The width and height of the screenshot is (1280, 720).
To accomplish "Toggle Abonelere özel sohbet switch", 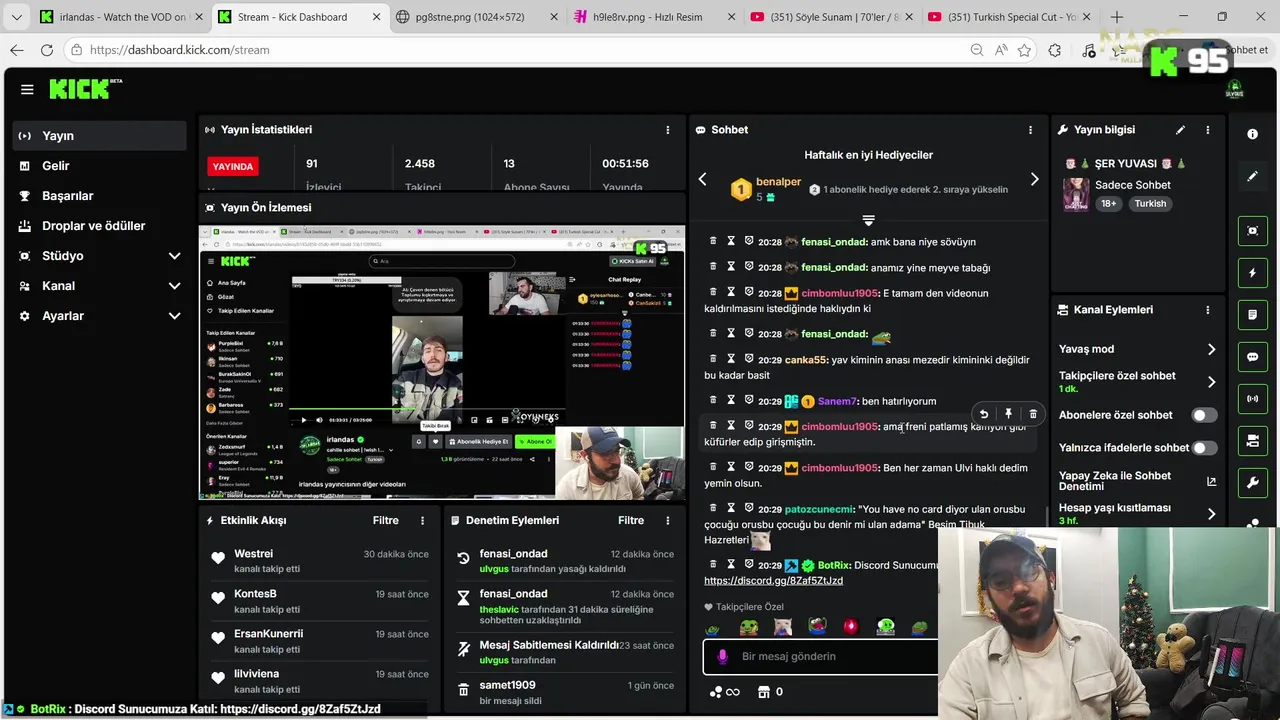I will pos(1204,415).
